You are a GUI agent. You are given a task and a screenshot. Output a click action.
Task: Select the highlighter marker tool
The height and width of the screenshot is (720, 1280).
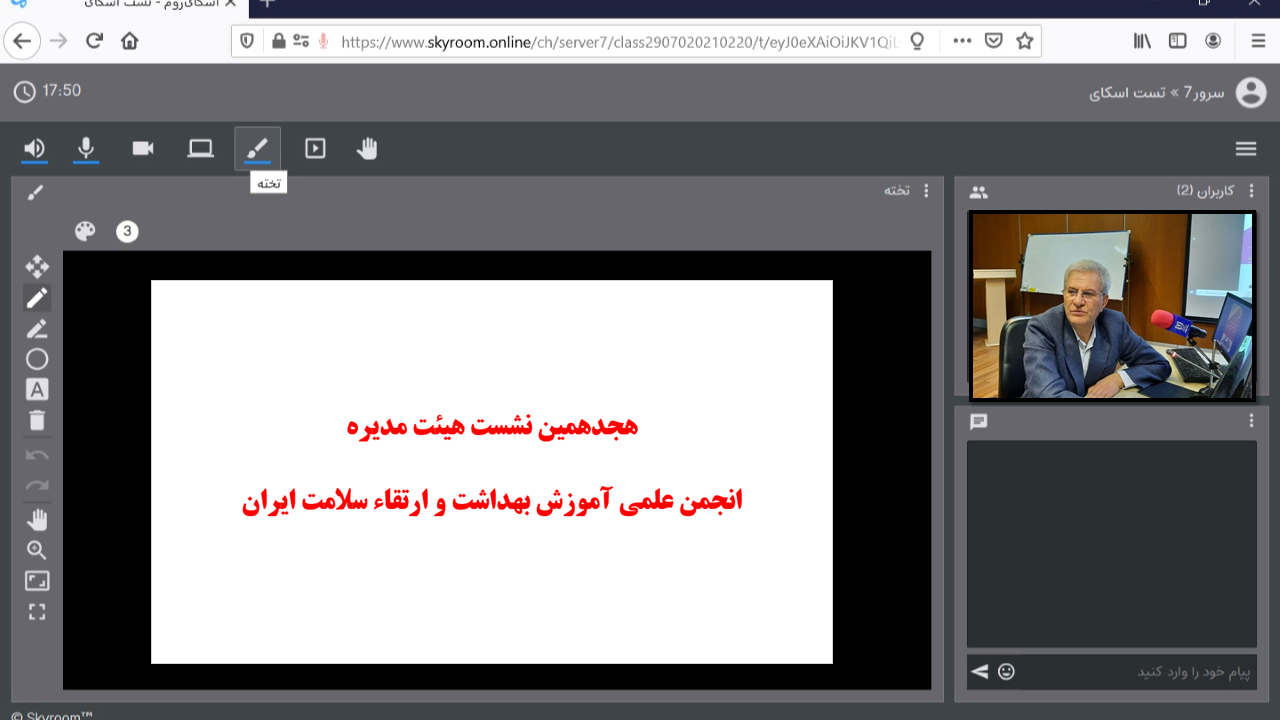tap(37, 329)
